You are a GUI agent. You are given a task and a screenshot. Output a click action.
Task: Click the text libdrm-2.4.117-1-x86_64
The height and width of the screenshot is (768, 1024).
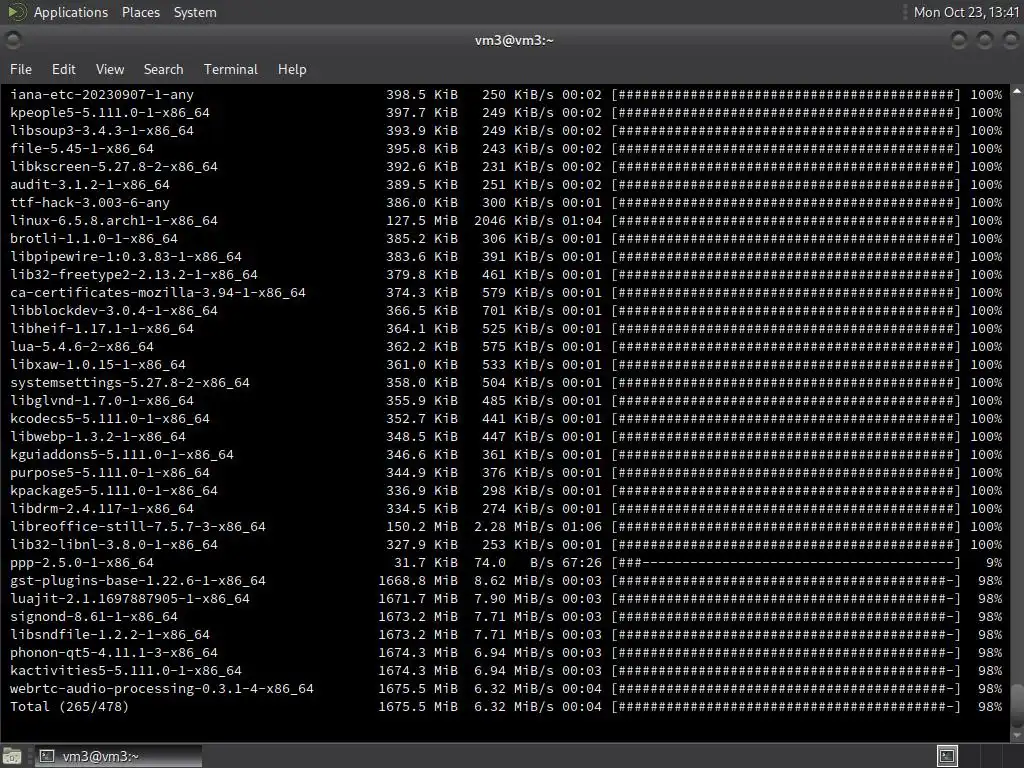(x=102, y=509)
